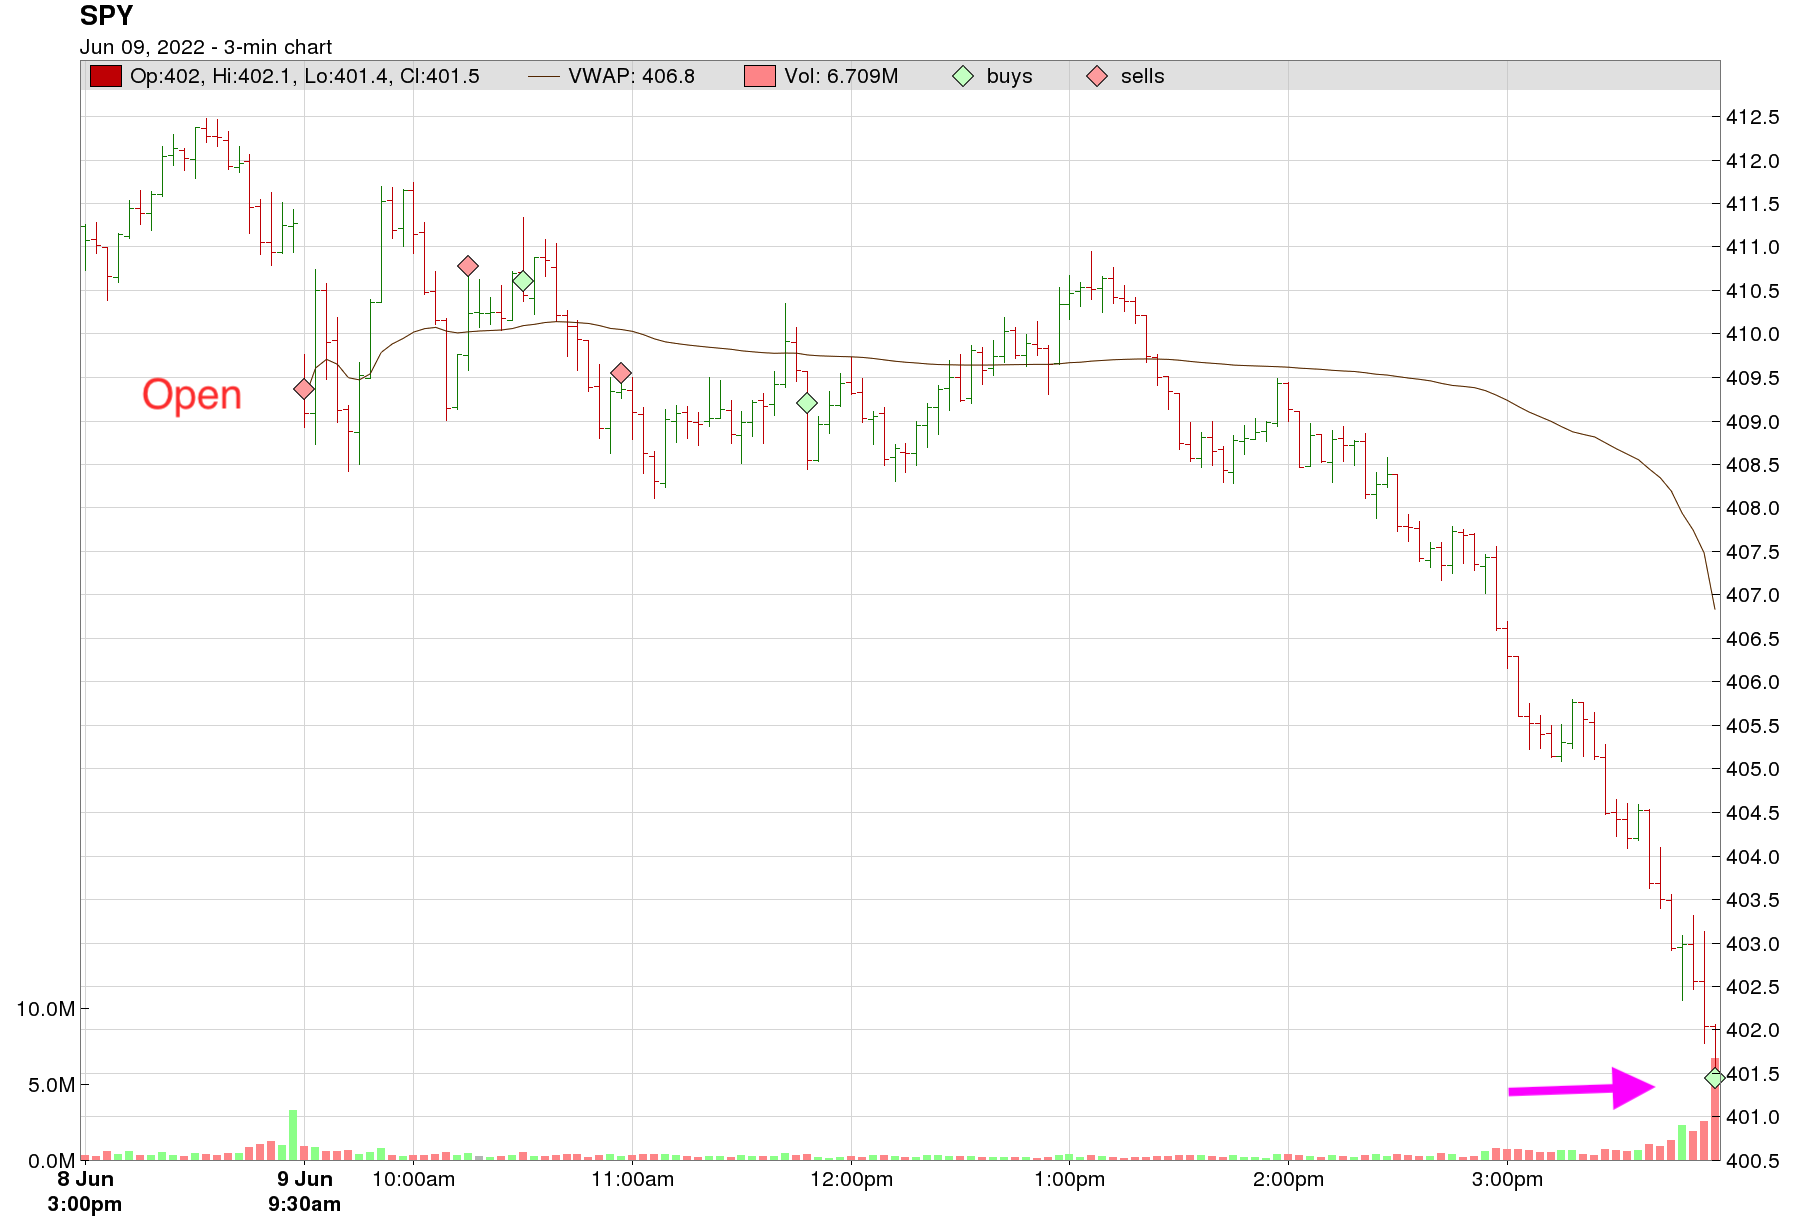Click the 2:00pm time axis label
Viewport: 1800px width, 1232px height.
point(1289,1180)
